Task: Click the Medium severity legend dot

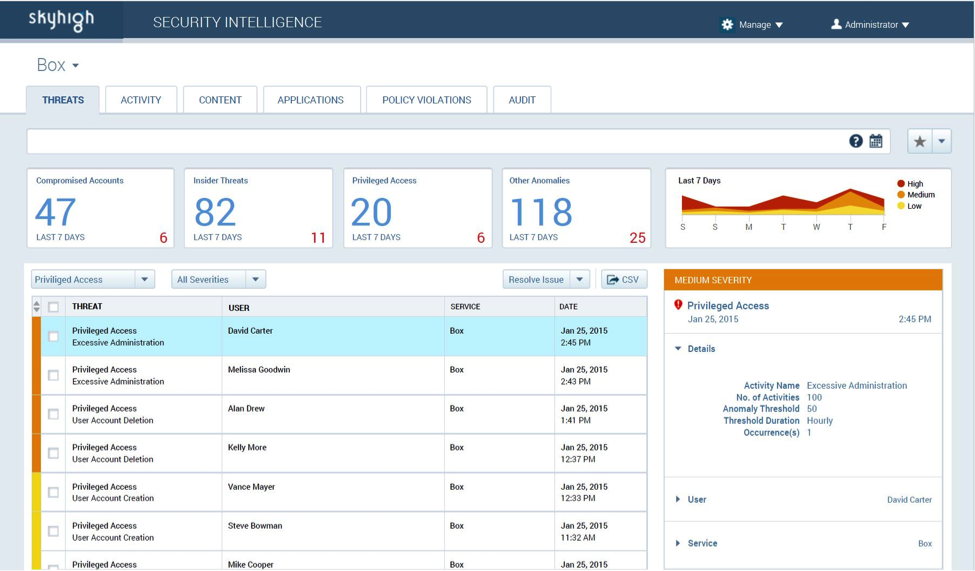Action: pyautogui.click(x=900, y=195)
